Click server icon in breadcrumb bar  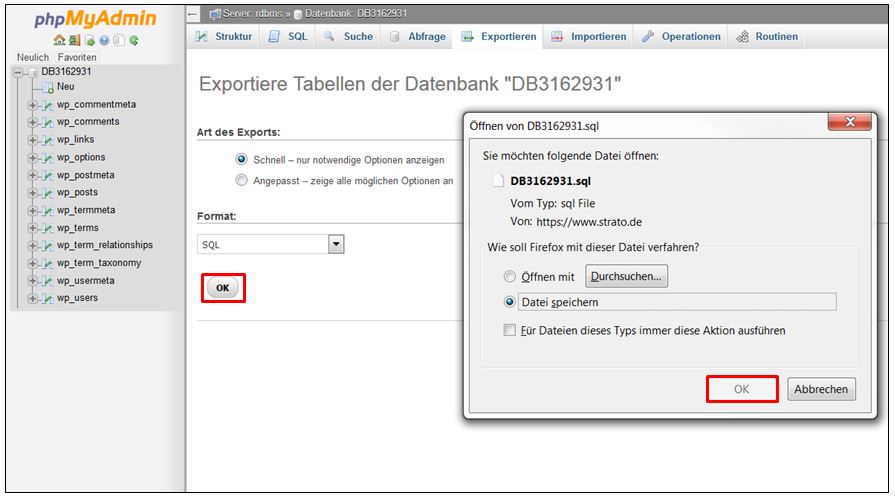(215, 14)
